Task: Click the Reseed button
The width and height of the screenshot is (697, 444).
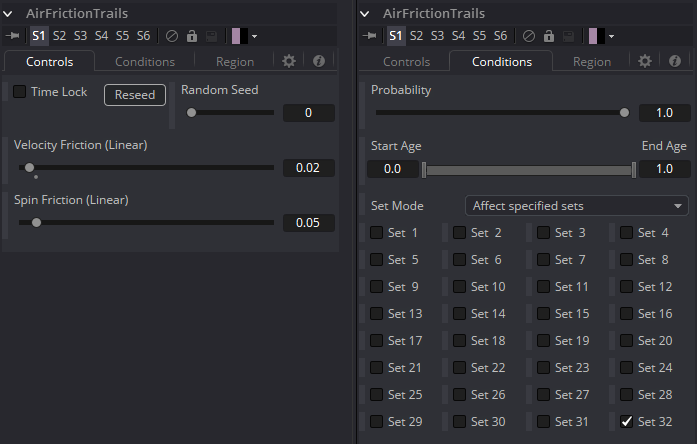Action: [135, 95]
